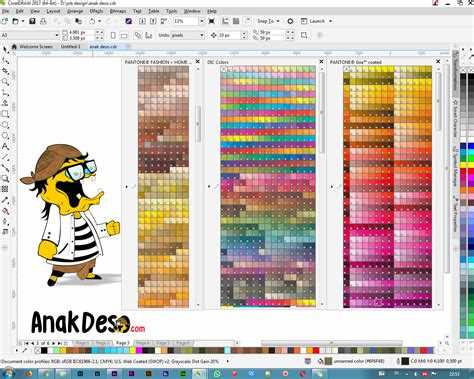This screenshot has height=379, width=474.
Task: Set the page orientation to Landscape
Action: pos(124,35)
